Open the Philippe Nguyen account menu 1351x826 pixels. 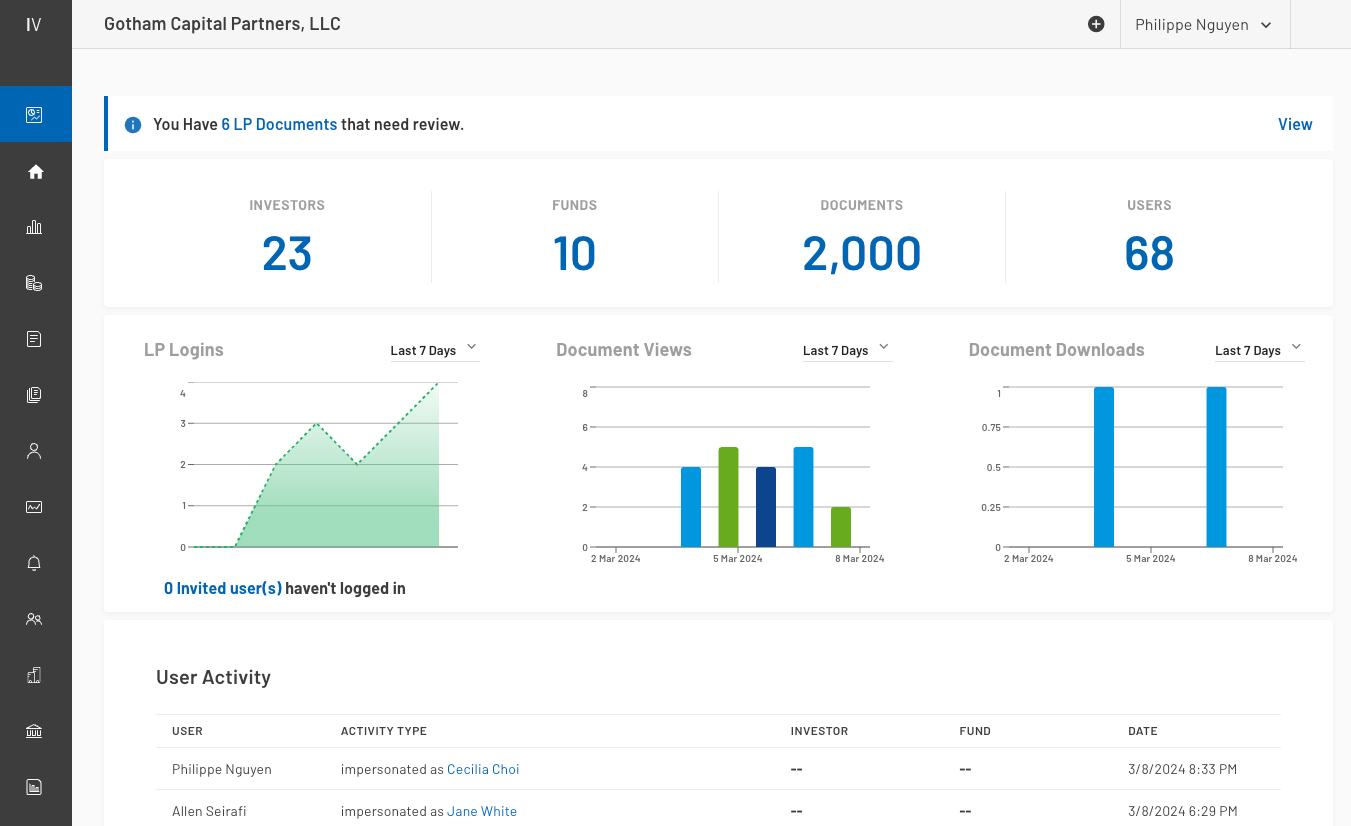pyautogui.click(x=1205, y=24)
